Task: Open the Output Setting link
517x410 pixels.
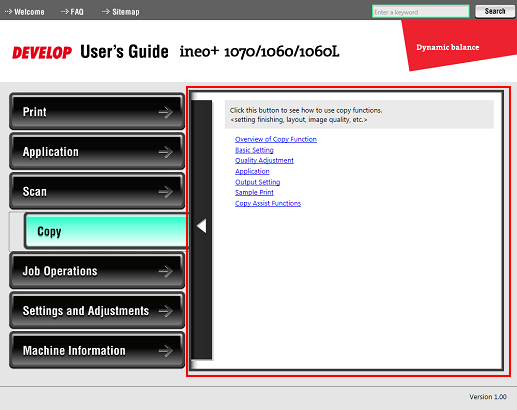Action: (x=257, y=182)
